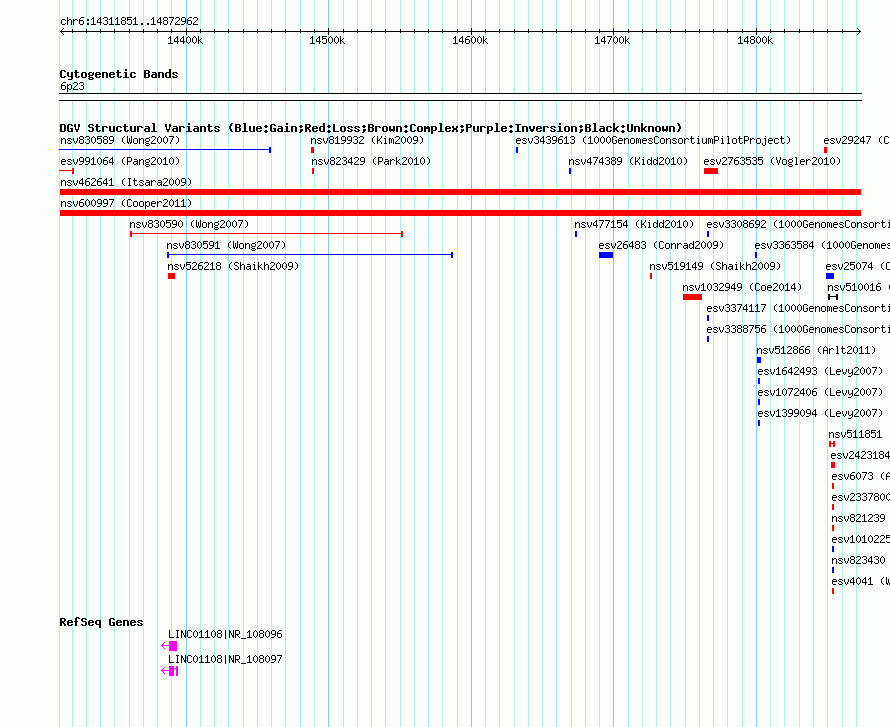Open nsv477154 (Kidd2010) variant label
The height and width of the screenshot is (727, 890).
tap(634, 224)
